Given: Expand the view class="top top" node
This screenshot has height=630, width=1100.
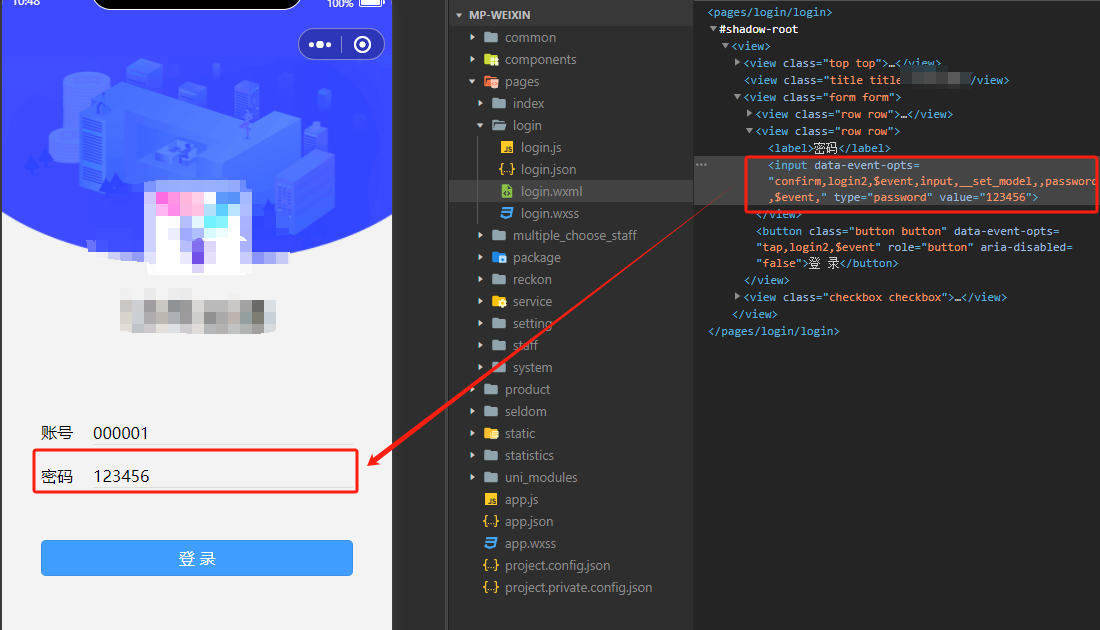Looking at the screenshot, I should (x=737, y=62).
